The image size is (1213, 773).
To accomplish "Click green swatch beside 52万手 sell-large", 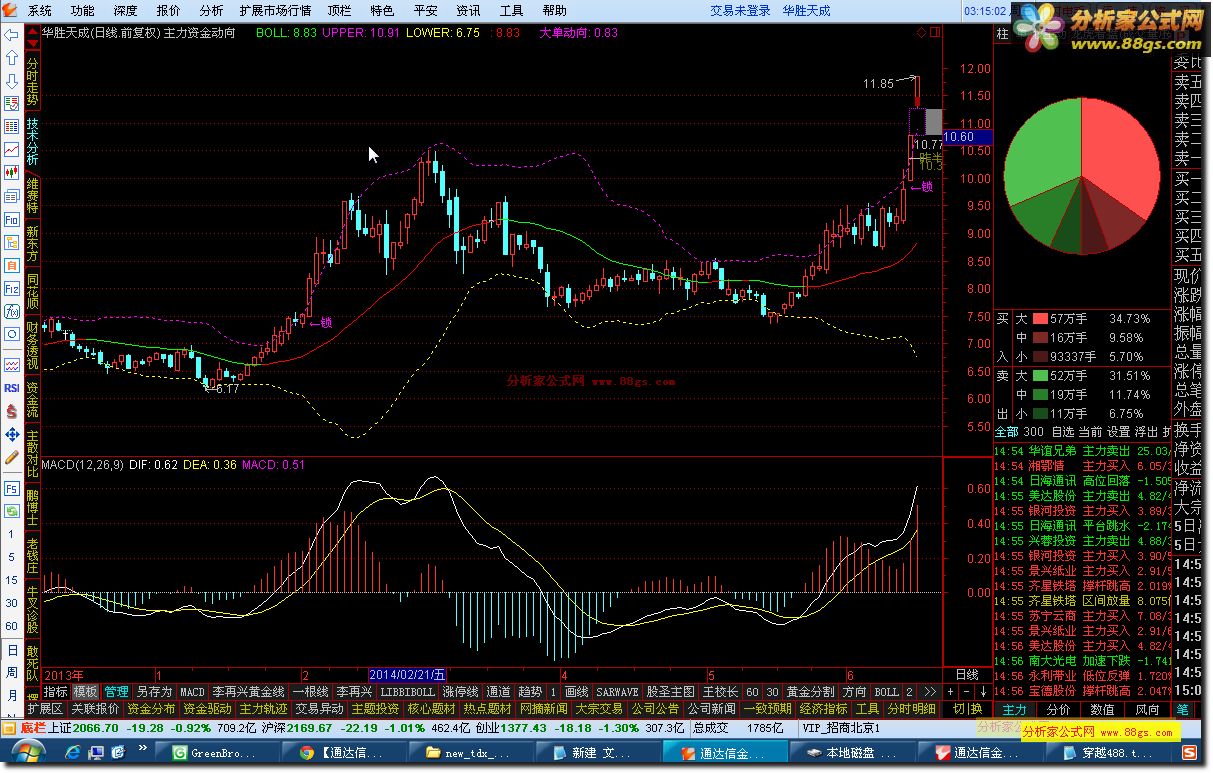I will click(x=1038, y=376).
